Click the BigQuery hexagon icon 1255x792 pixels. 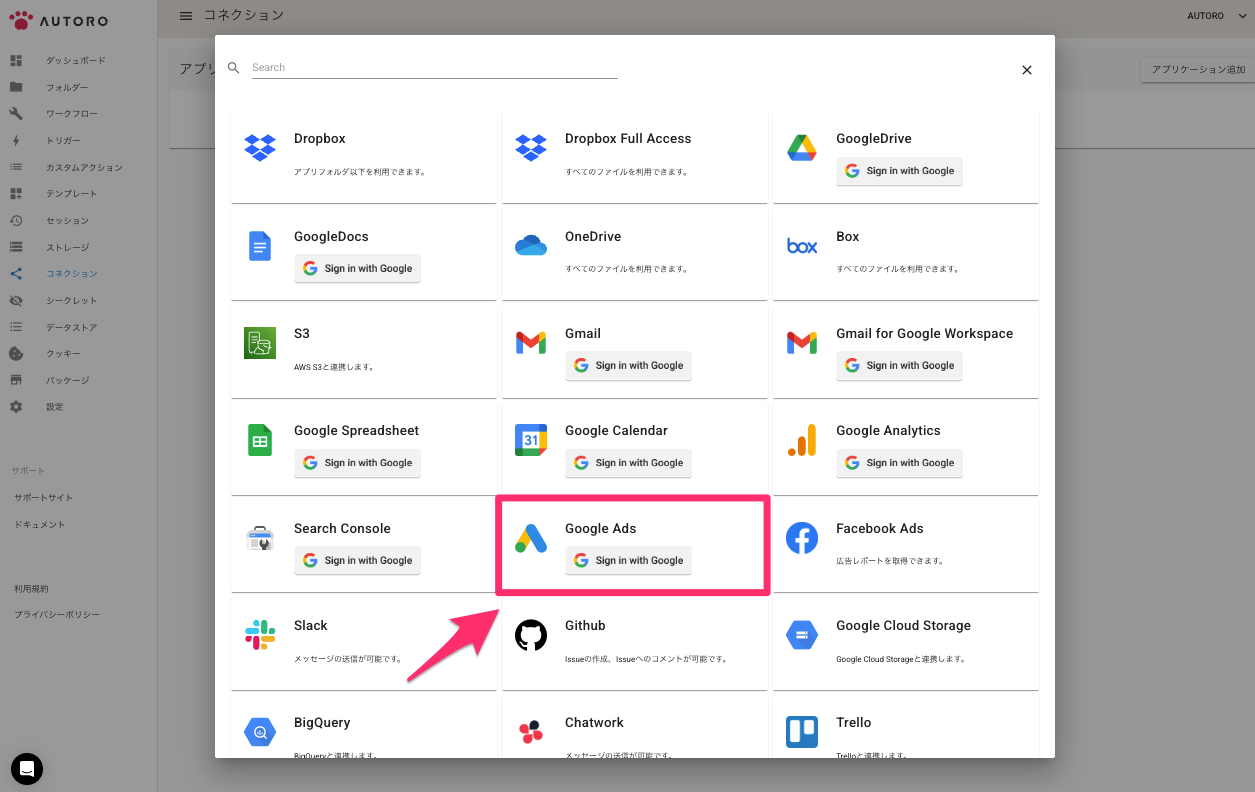tap(260, 732)
